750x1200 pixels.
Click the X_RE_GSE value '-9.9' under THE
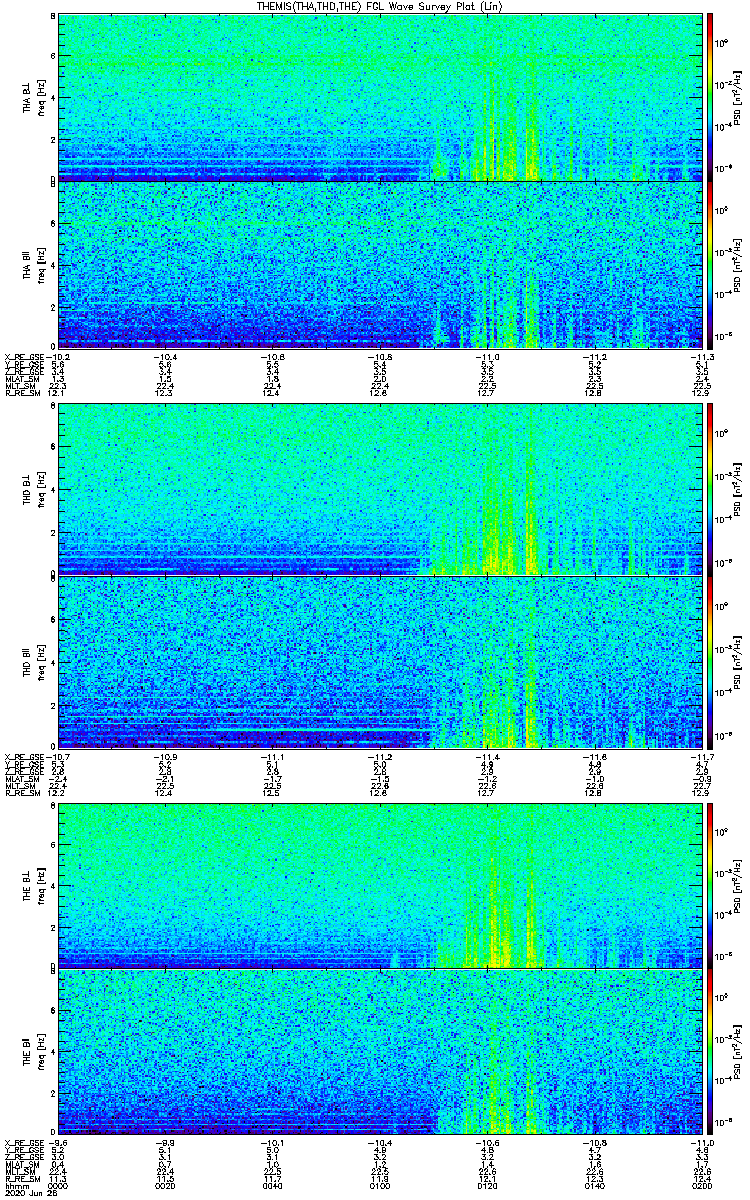click(x=164, y=1144)
